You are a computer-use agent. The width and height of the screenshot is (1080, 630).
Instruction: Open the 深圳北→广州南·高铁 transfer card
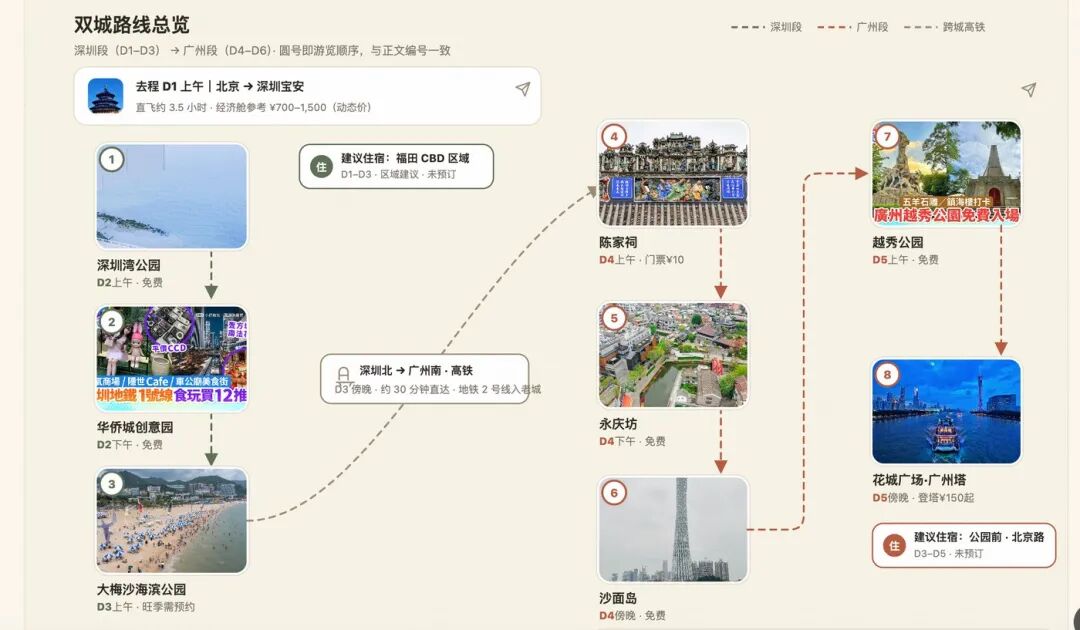(x=424, y=379)
